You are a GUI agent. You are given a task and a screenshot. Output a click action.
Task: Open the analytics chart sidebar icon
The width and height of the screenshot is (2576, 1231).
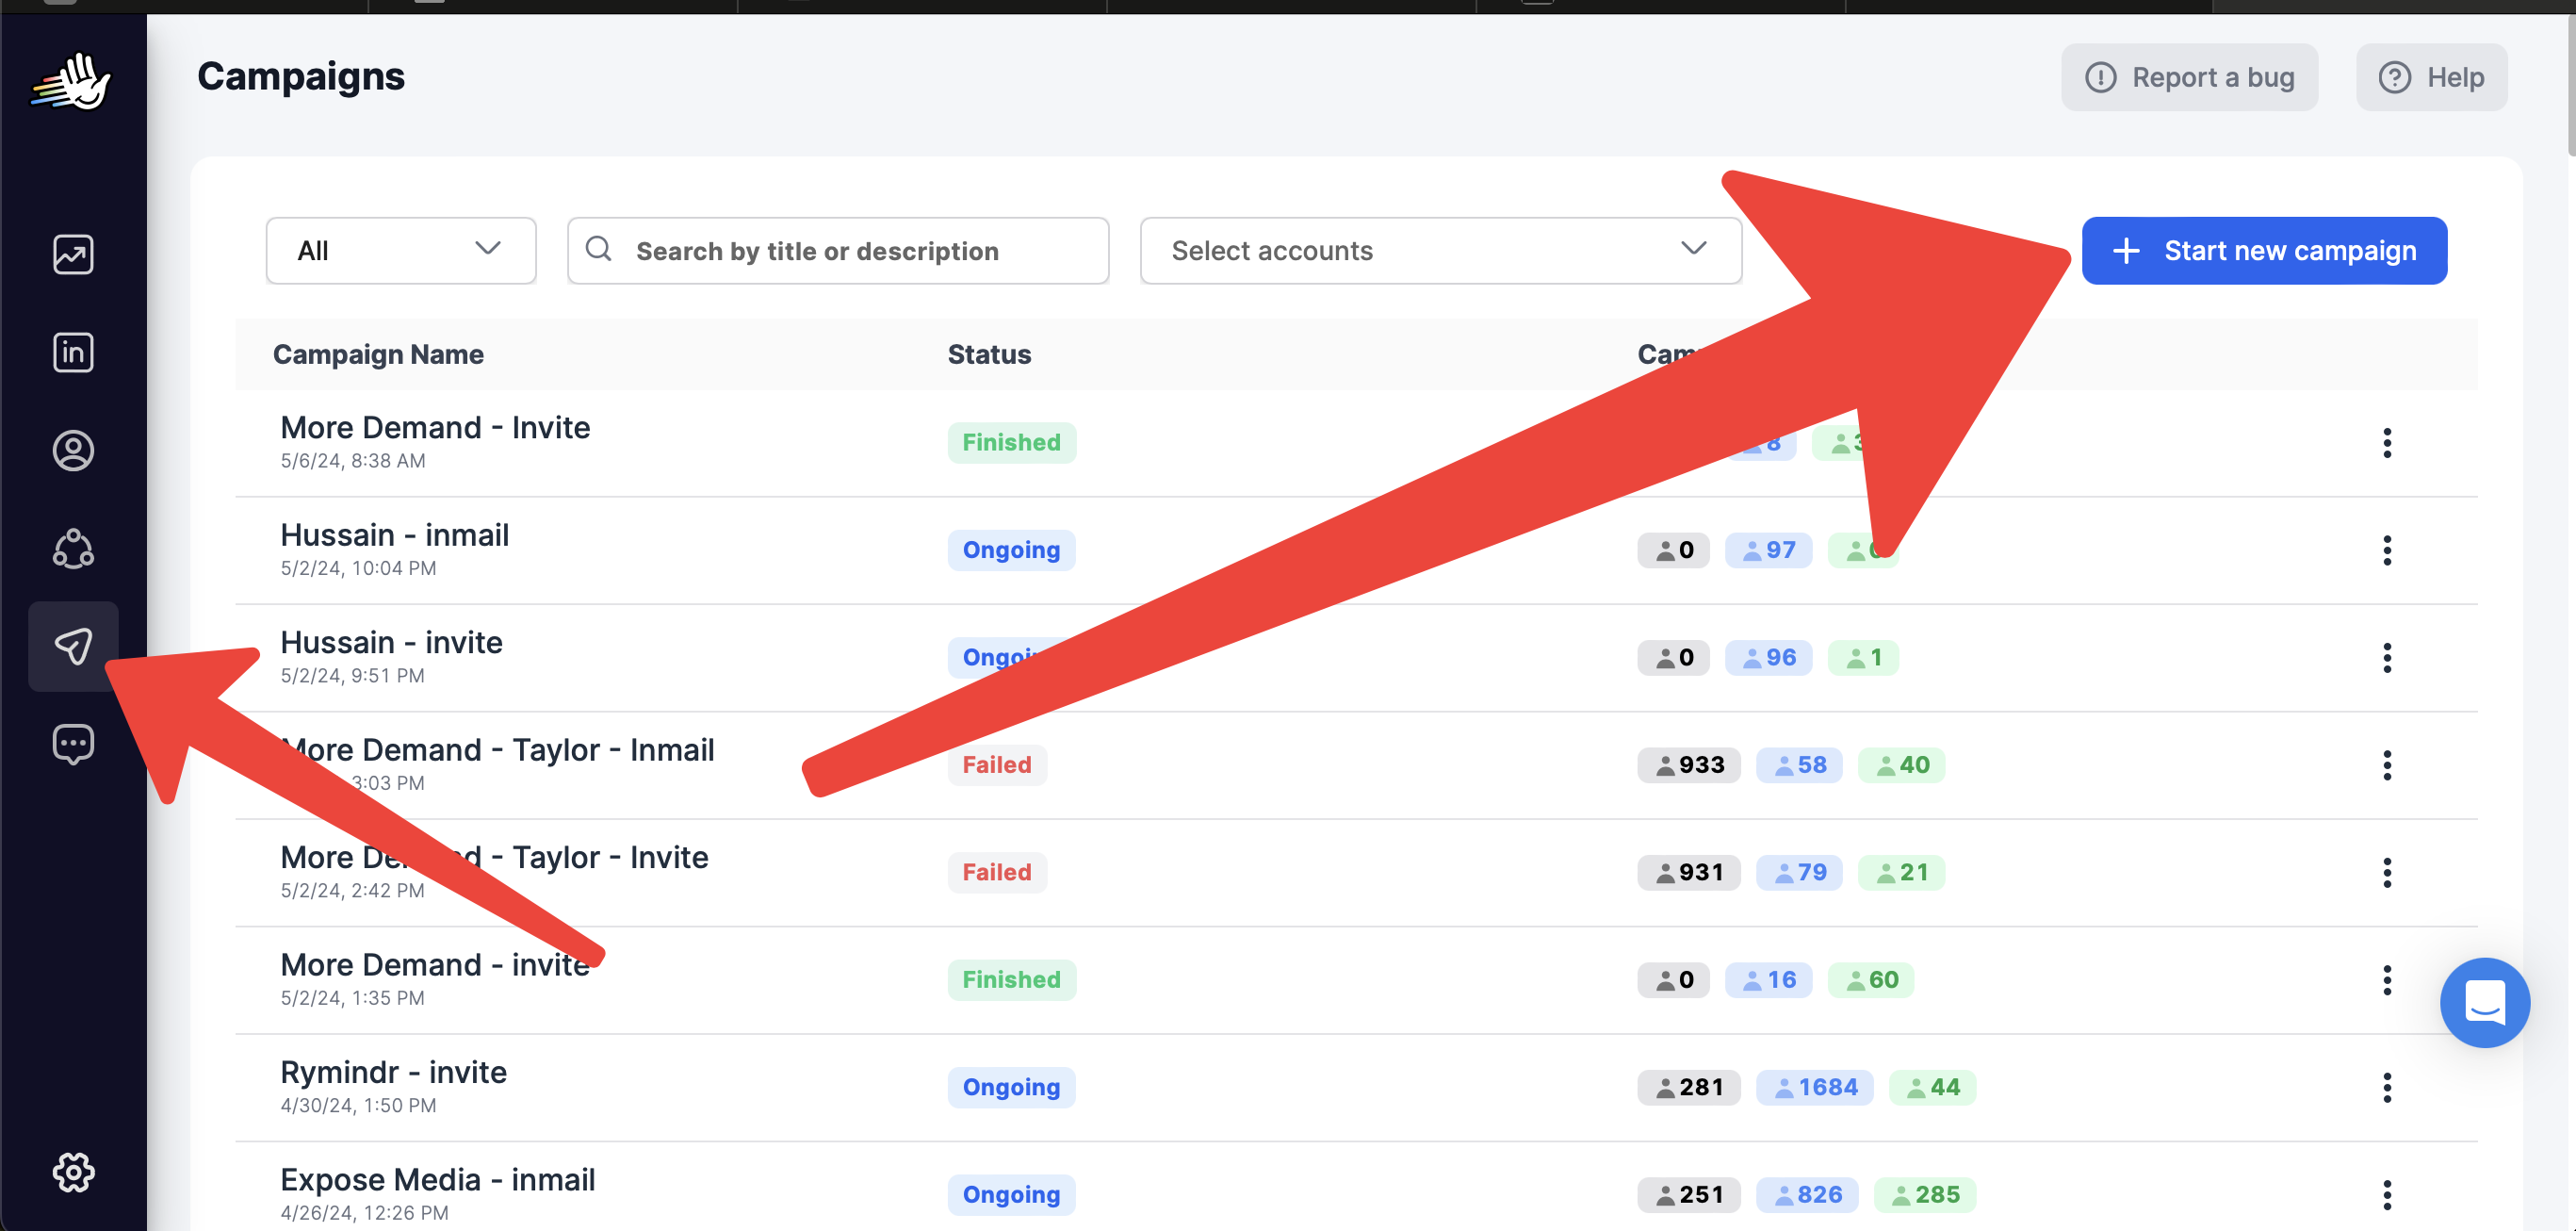click(73, 255)
